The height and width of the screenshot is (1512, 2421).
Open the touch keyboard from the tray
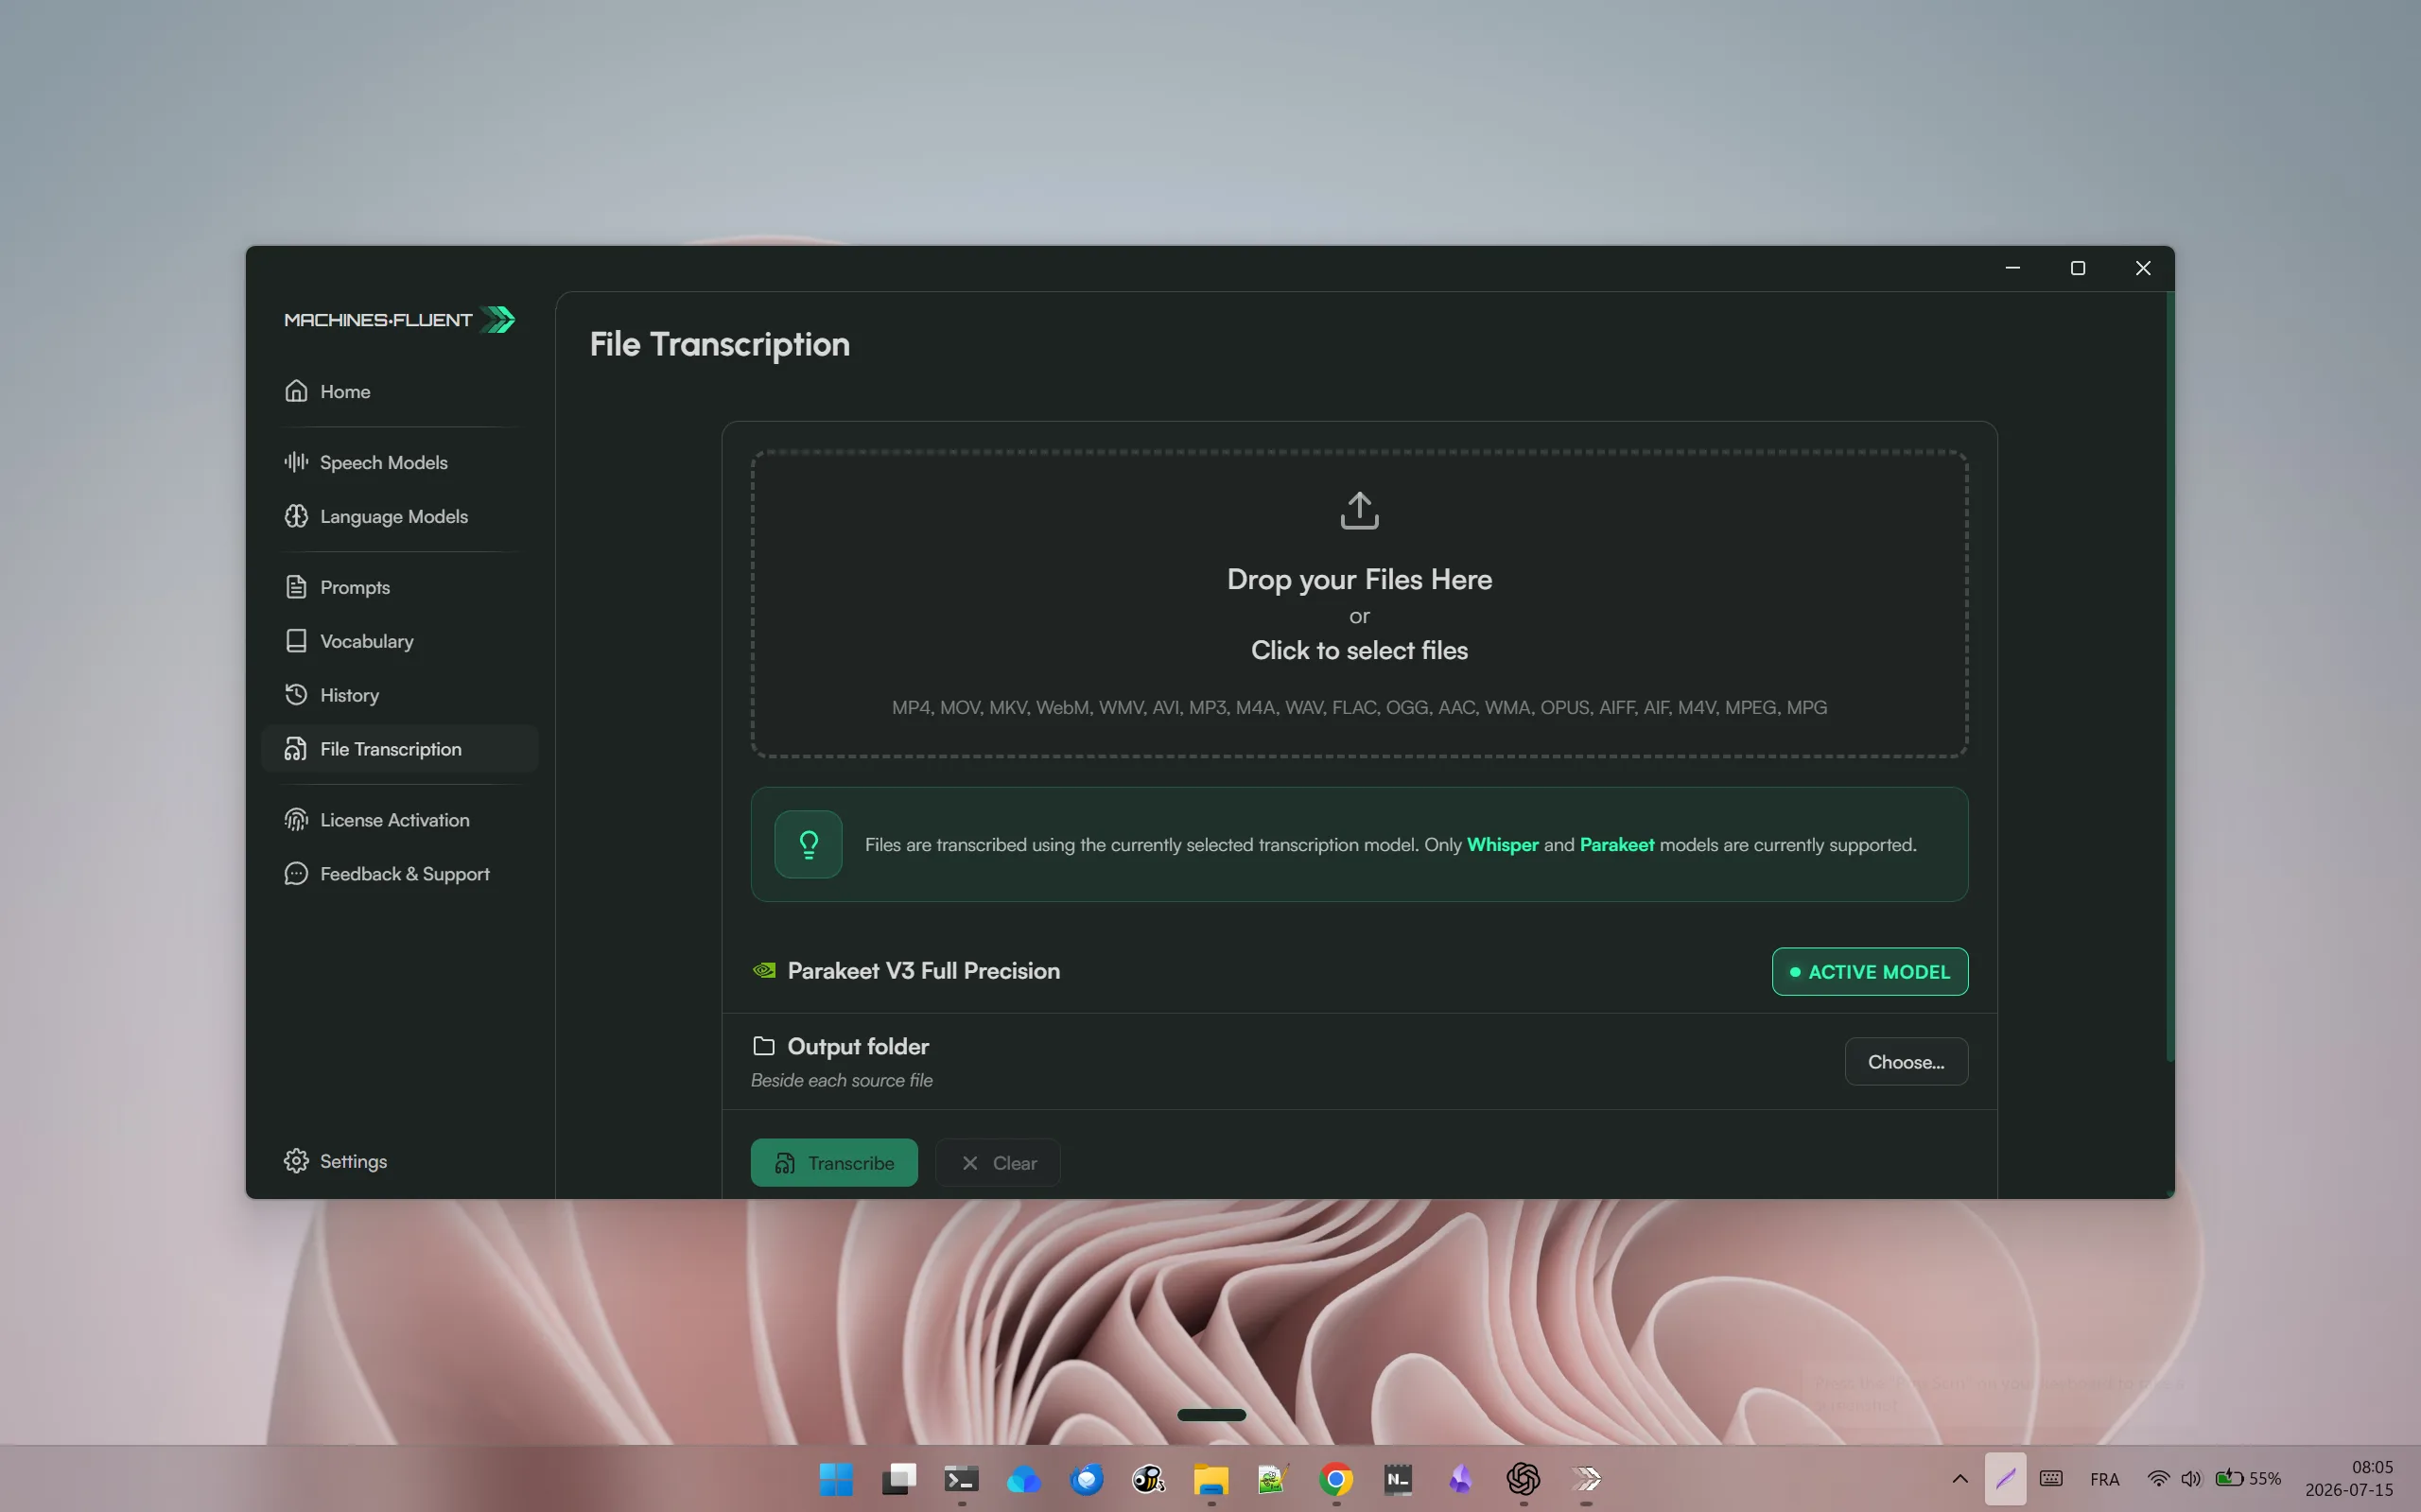[x=2051, y=1479]
